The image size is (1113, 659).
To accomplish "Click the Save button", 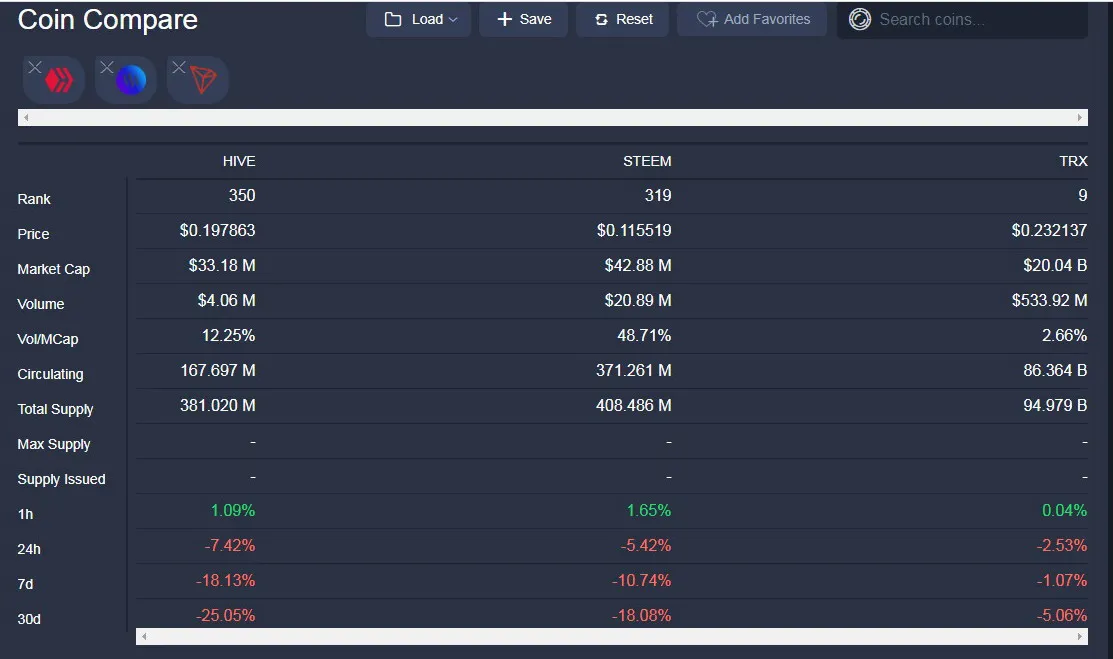I will [x=524, y=19].
